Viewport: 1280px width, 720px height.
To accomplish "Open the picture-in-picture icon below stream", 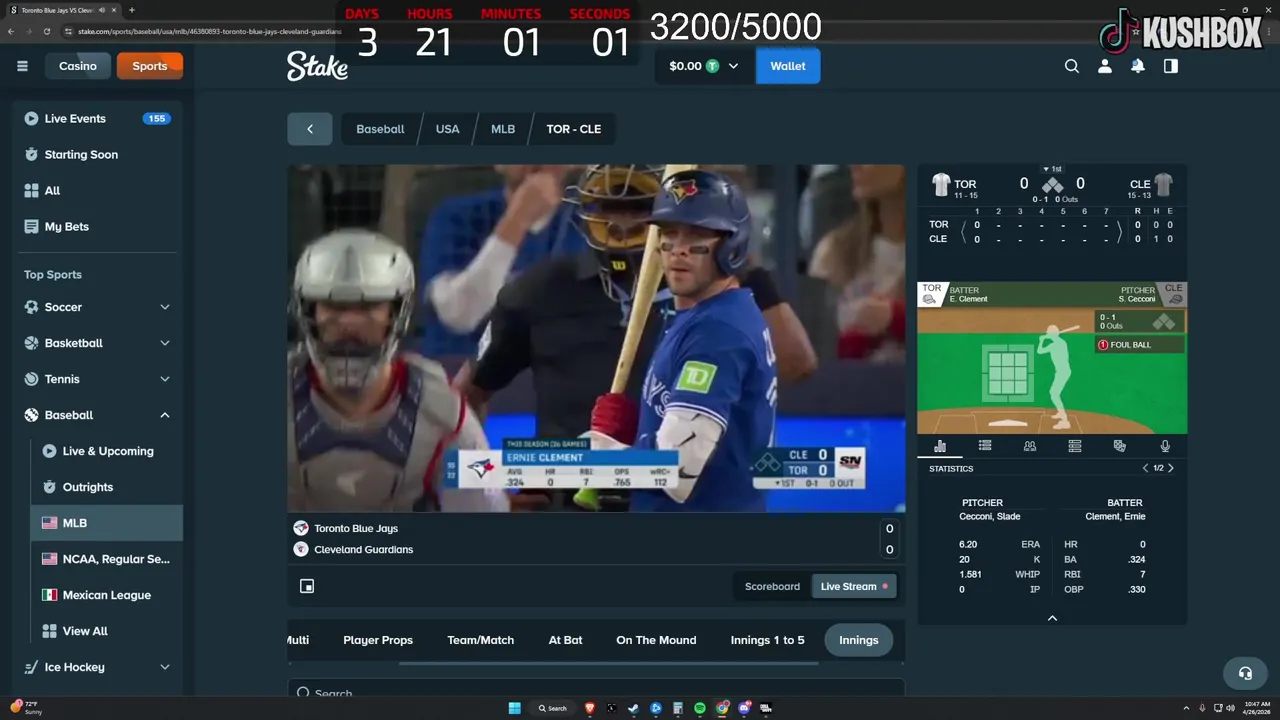I will (x=307, y=587).
